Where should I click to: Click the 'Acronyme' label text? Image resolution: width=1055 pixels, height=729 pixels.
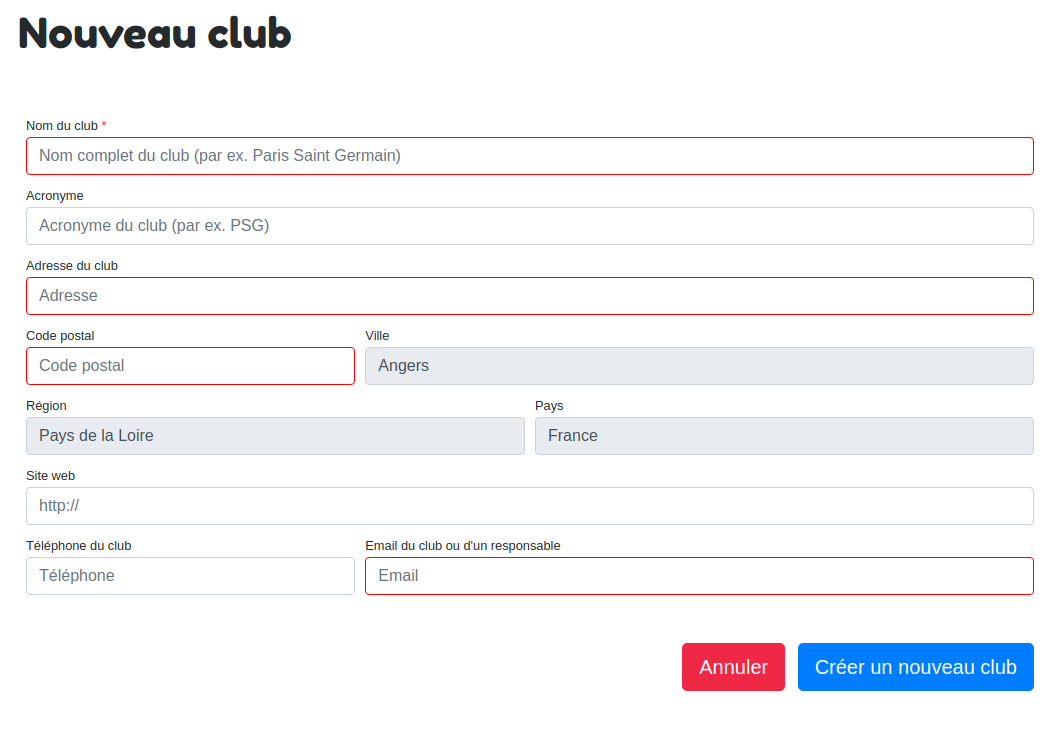click(54, 196)
